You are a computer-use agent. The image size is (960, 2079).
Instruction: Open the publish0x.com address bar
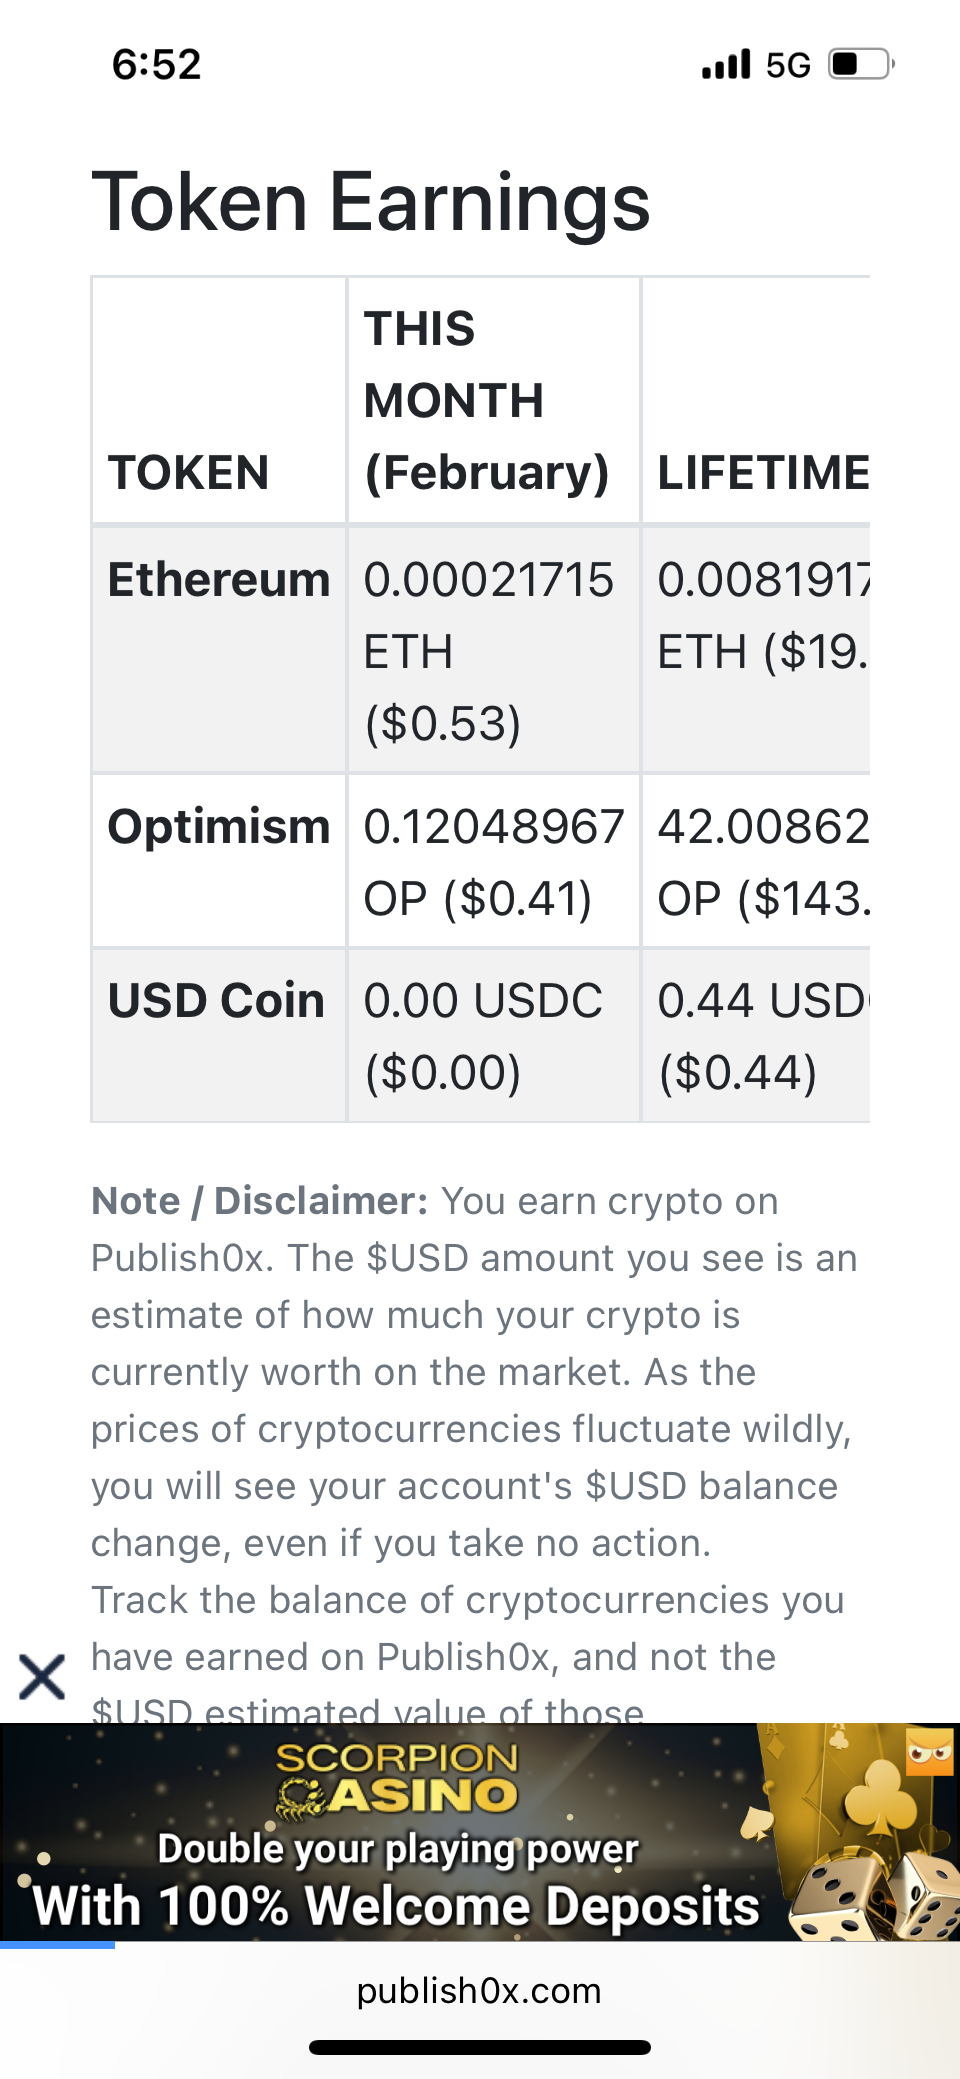479,1991
